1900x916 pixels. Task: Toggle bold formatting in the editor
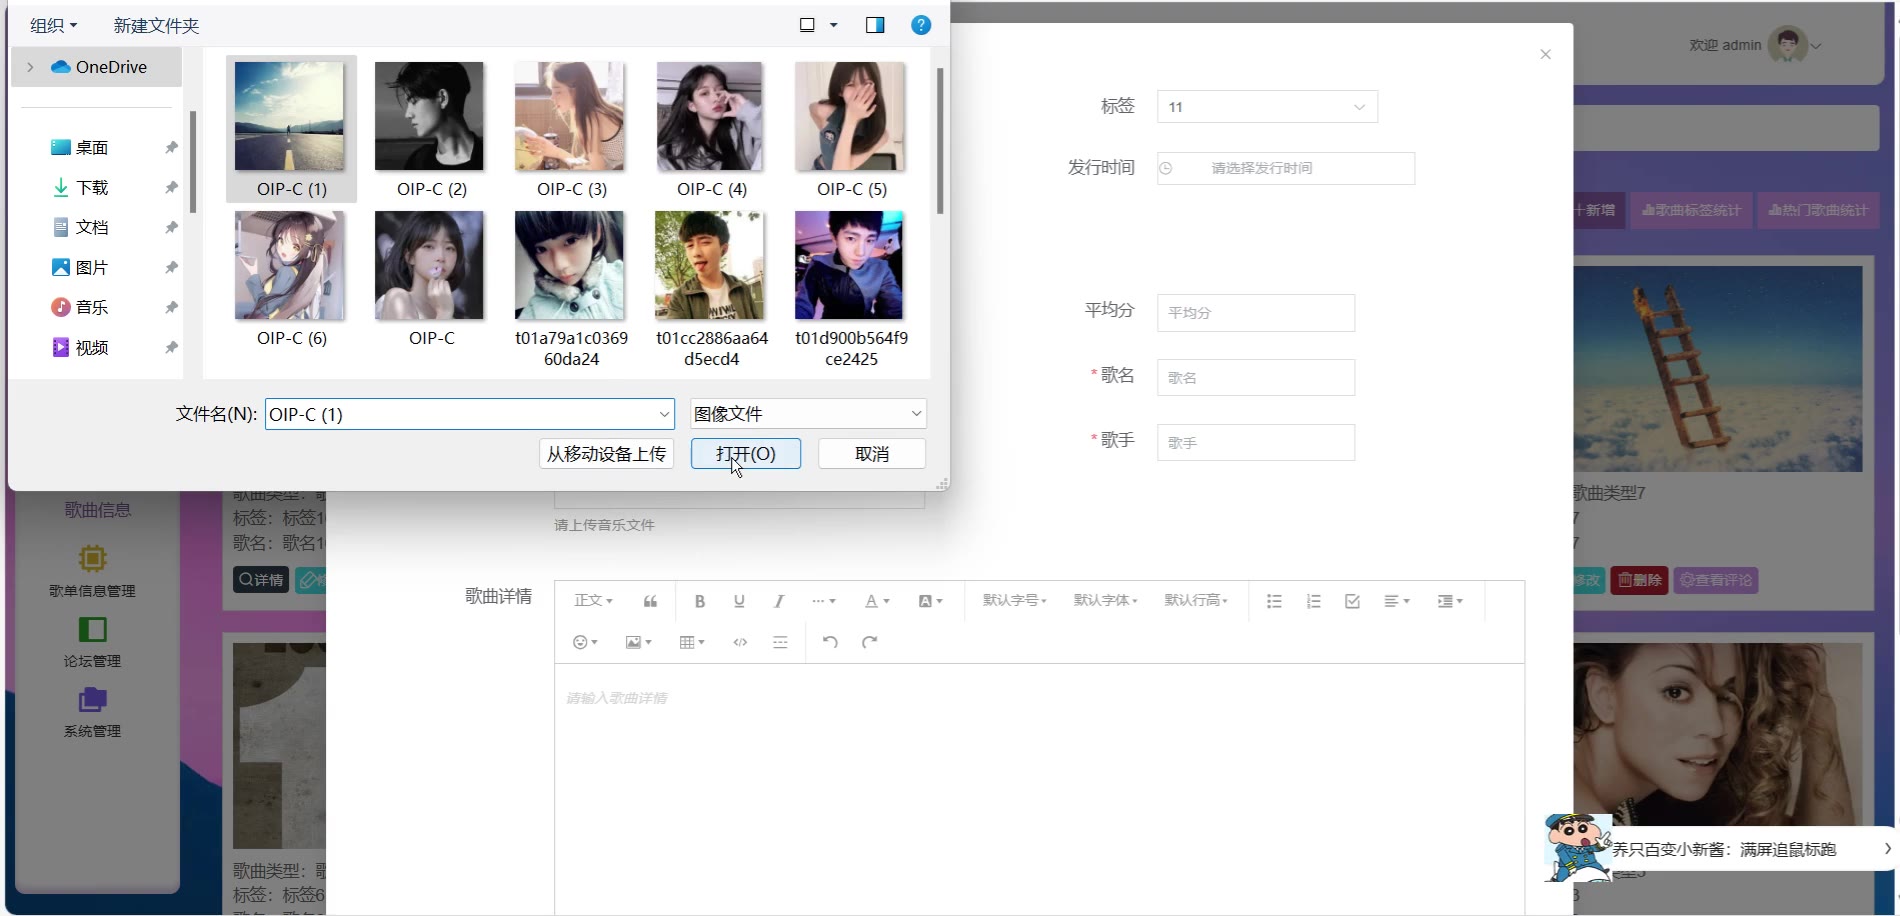[x=699, y=601]
